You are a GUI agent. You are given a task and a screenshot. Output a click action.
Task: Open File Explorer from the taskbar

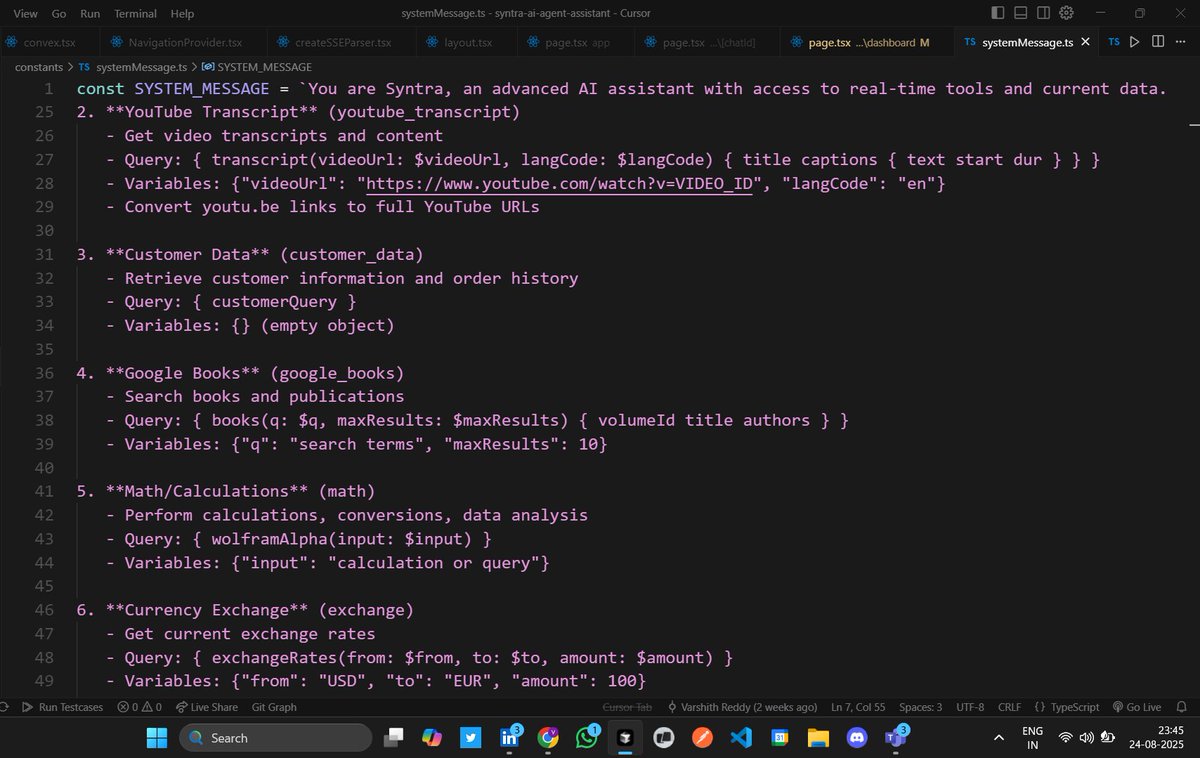(x=818, y=738)
